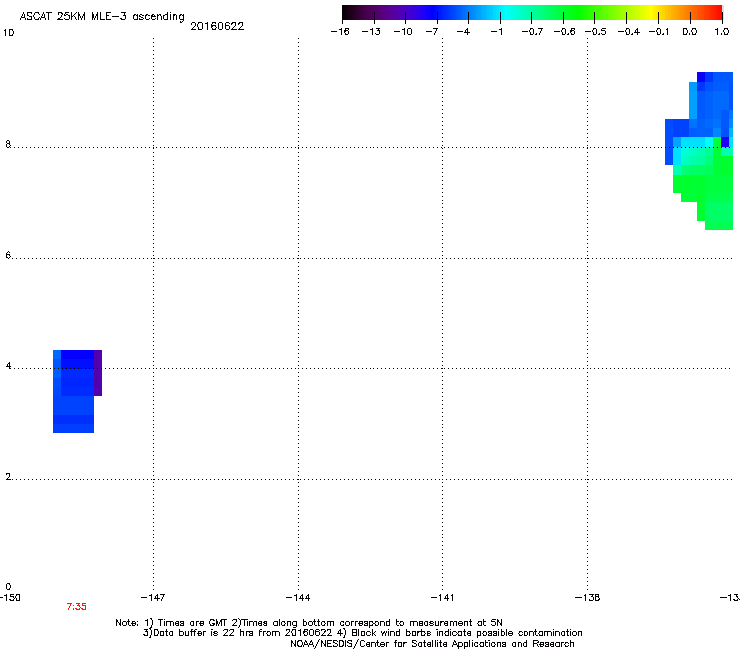Click the color bar label -0.6
Screen dimensions: 740x650
click(564, 32)
